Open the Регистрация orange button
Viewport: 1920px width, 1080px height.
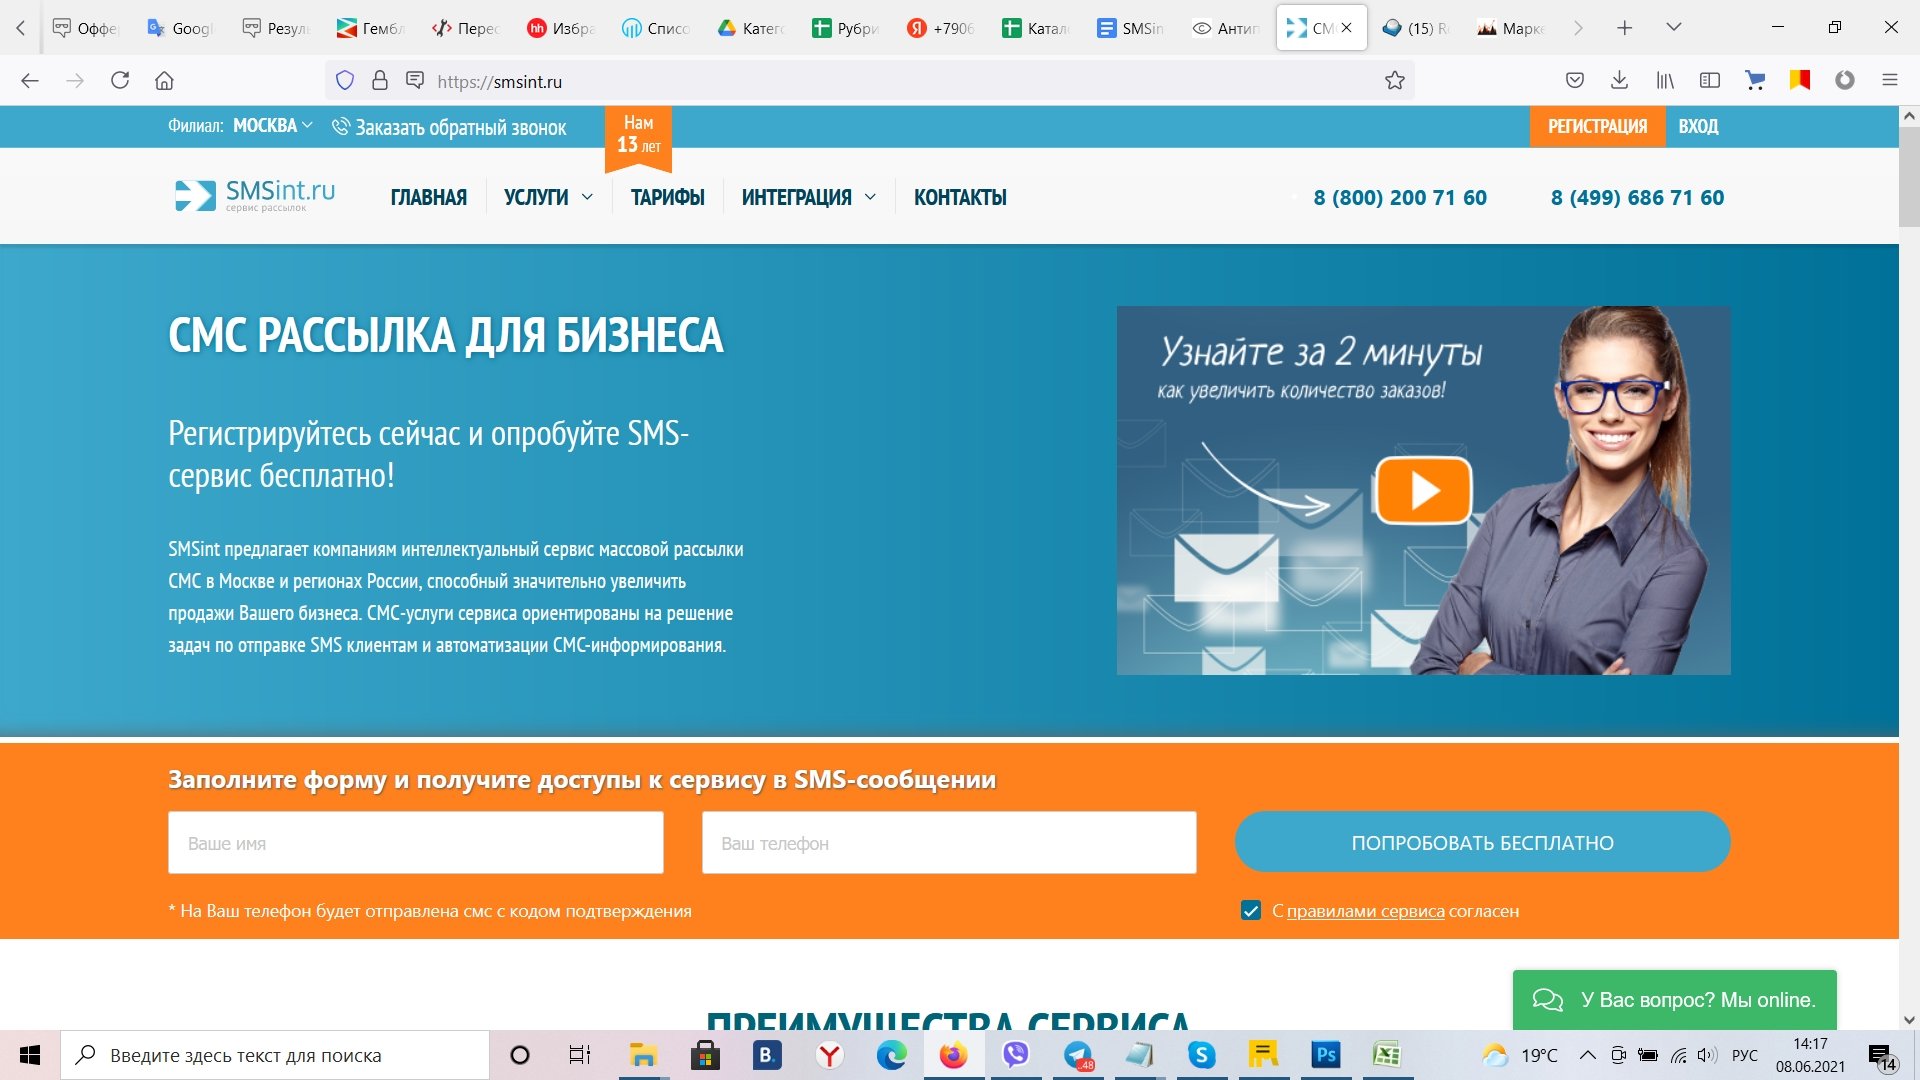[x=1597, y=127]
